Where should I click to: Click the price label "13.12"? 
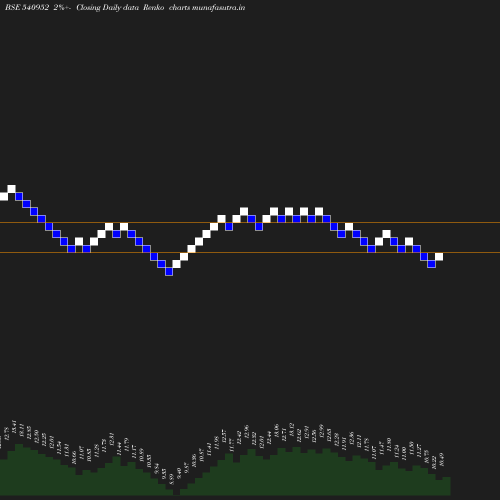coord(292,429)
